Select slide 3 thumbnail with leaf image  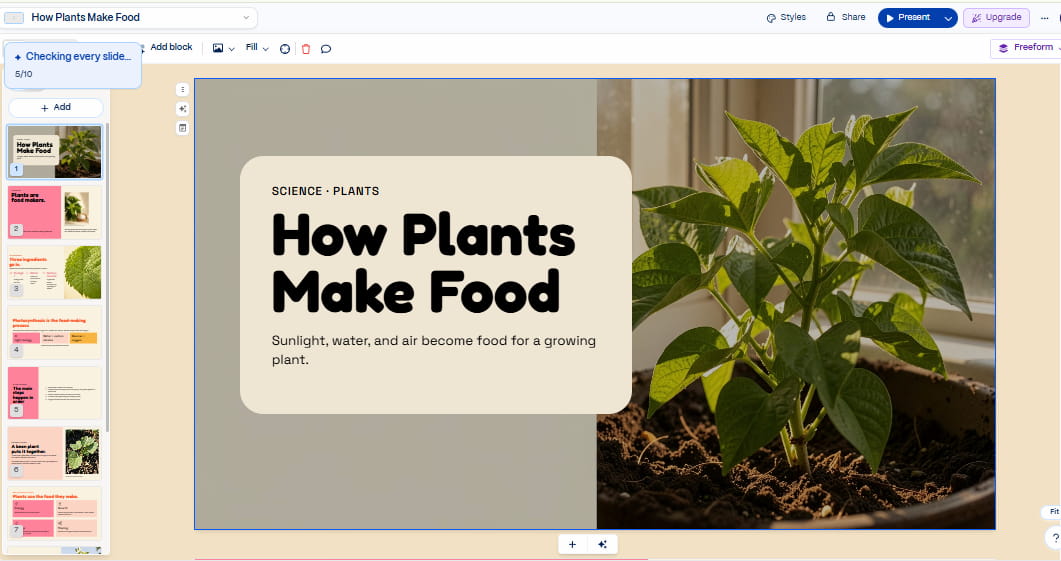coord(55,272)
